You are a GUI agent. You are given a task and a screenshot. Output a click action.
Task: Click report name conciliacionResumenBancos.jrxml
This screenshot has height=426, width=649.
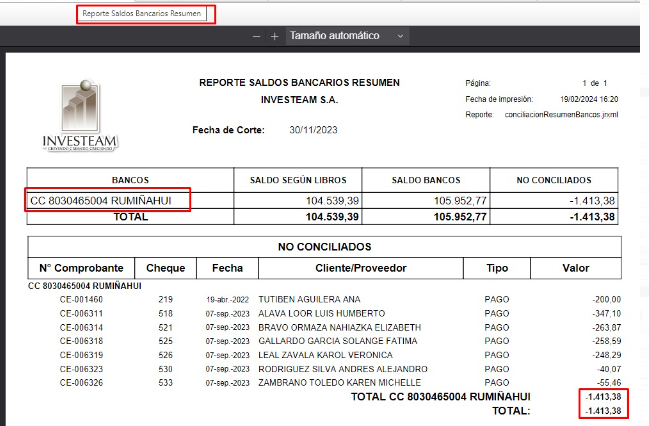[x=562, y=115]
